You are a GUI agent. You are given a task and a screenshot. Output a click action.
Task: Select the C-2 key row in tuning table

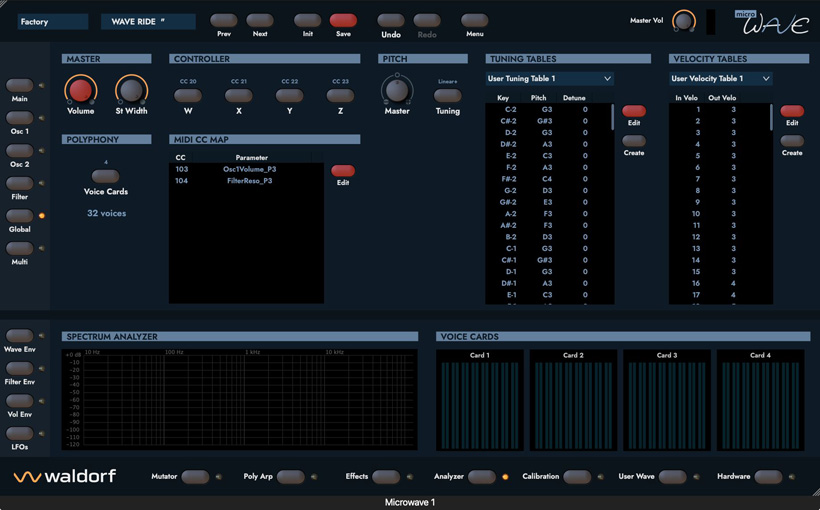pos(548,109)
